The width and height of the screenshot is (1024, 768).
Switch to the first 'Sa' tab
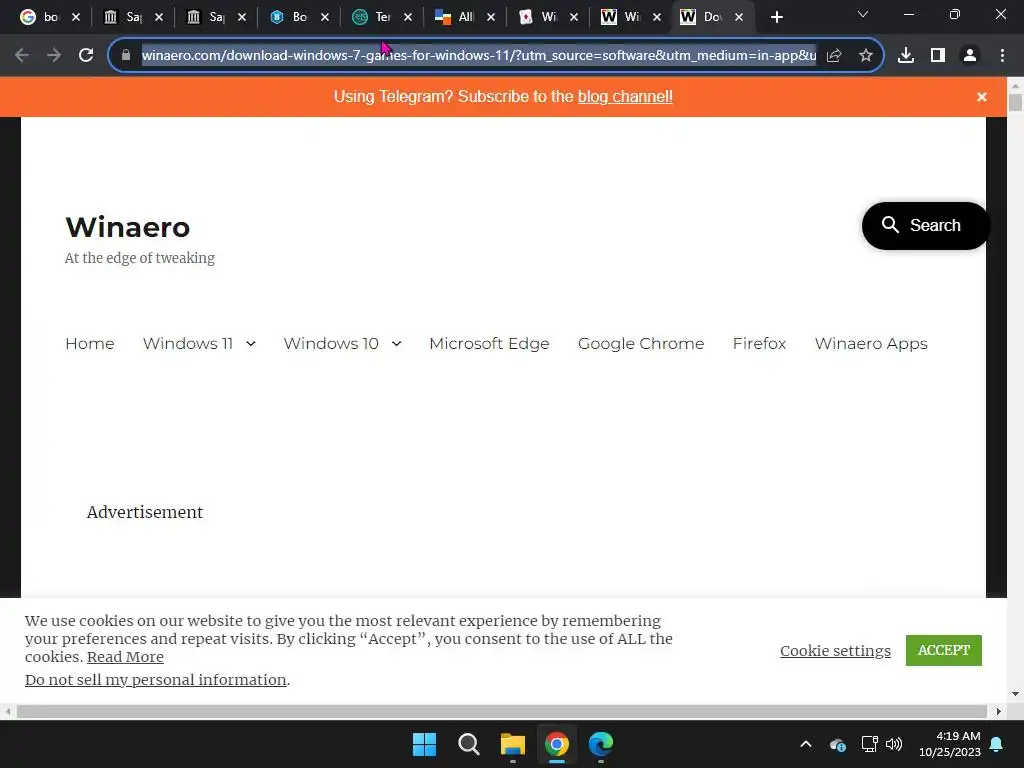(x=122, y=17)
